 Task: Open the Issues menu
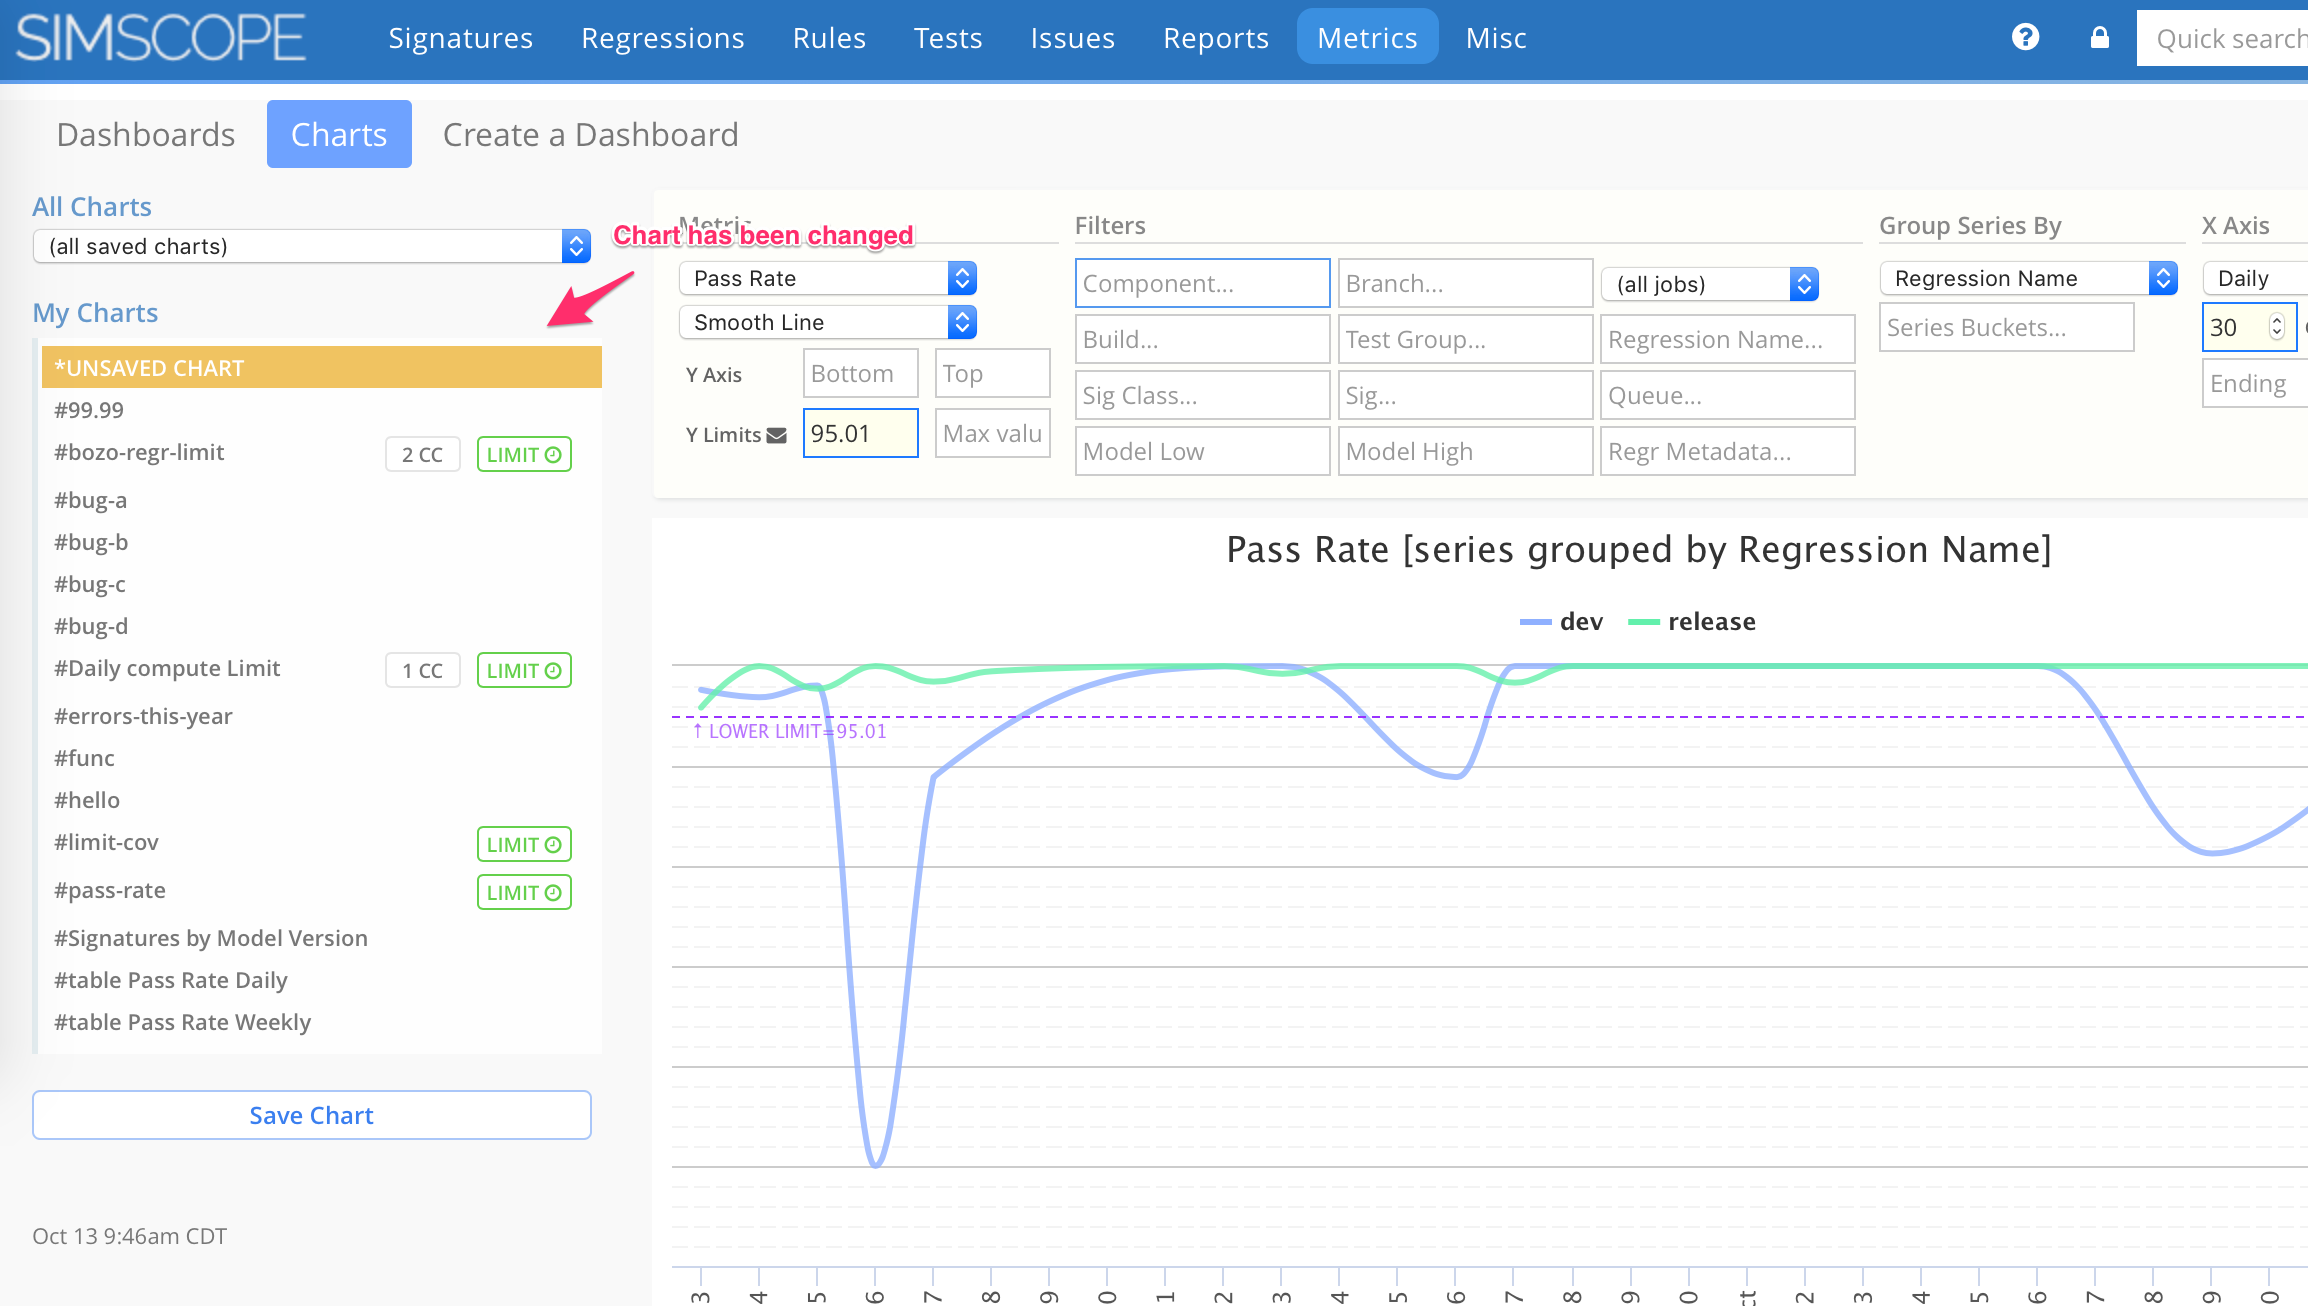[x=1072, y=38]
